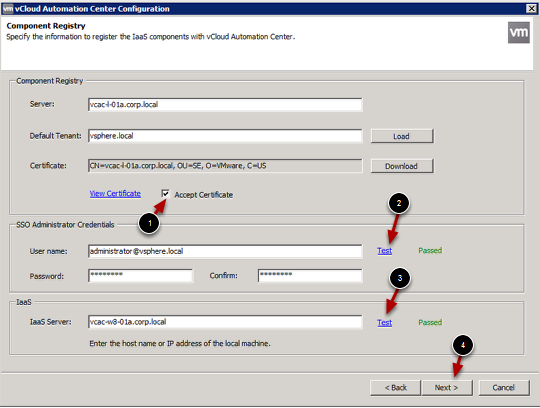
Task: Focus the IaaS Server field
Action: [x=225, y=322]
